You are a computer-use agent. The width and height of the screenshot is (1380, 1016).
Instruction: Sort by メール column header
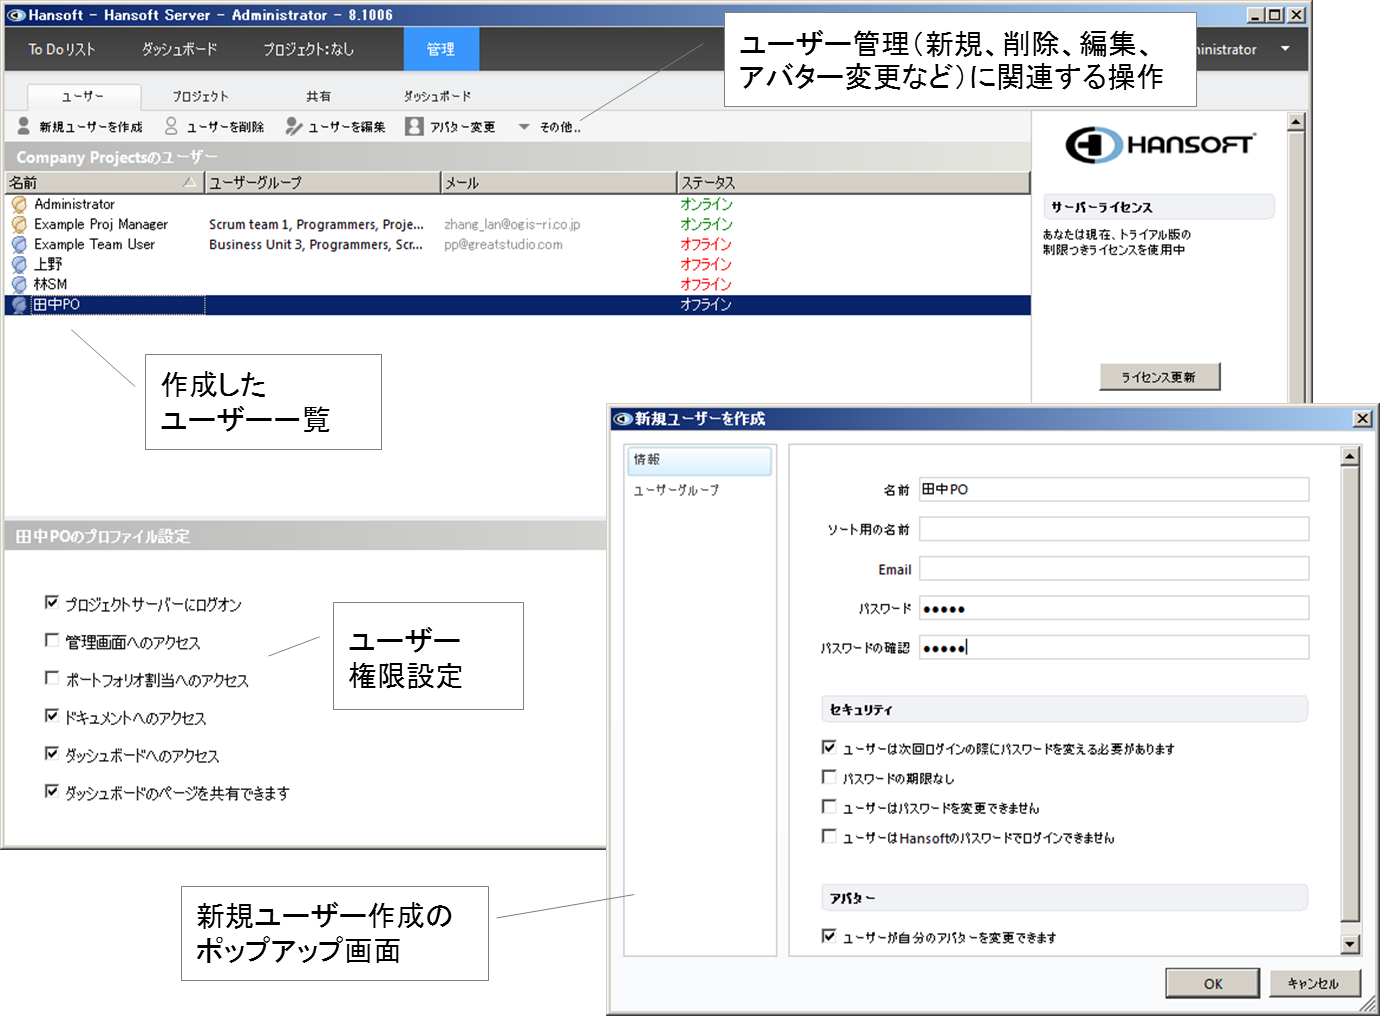pos(559,182)
